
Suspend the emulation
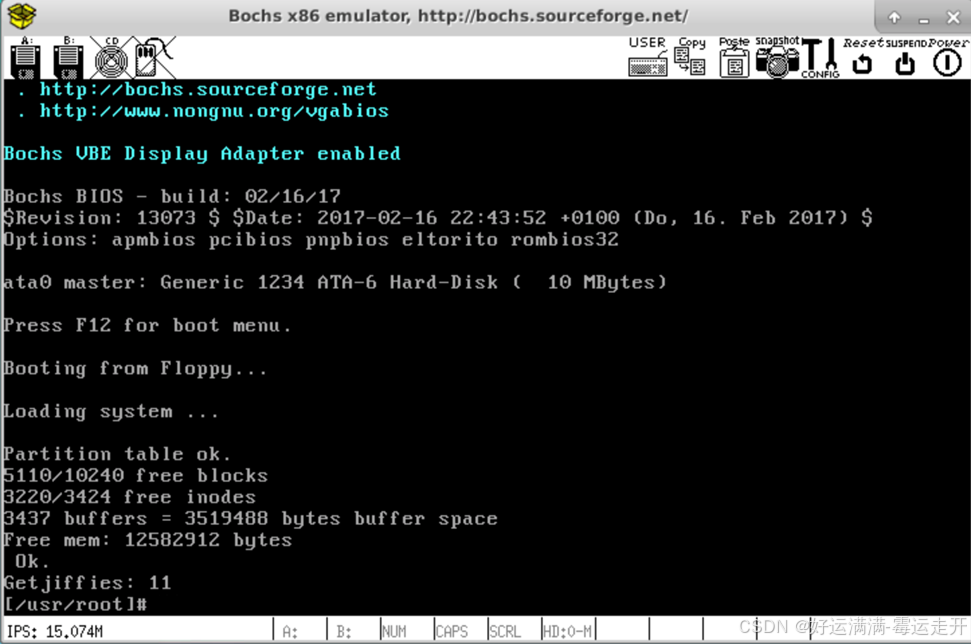[x=905, y=56]
